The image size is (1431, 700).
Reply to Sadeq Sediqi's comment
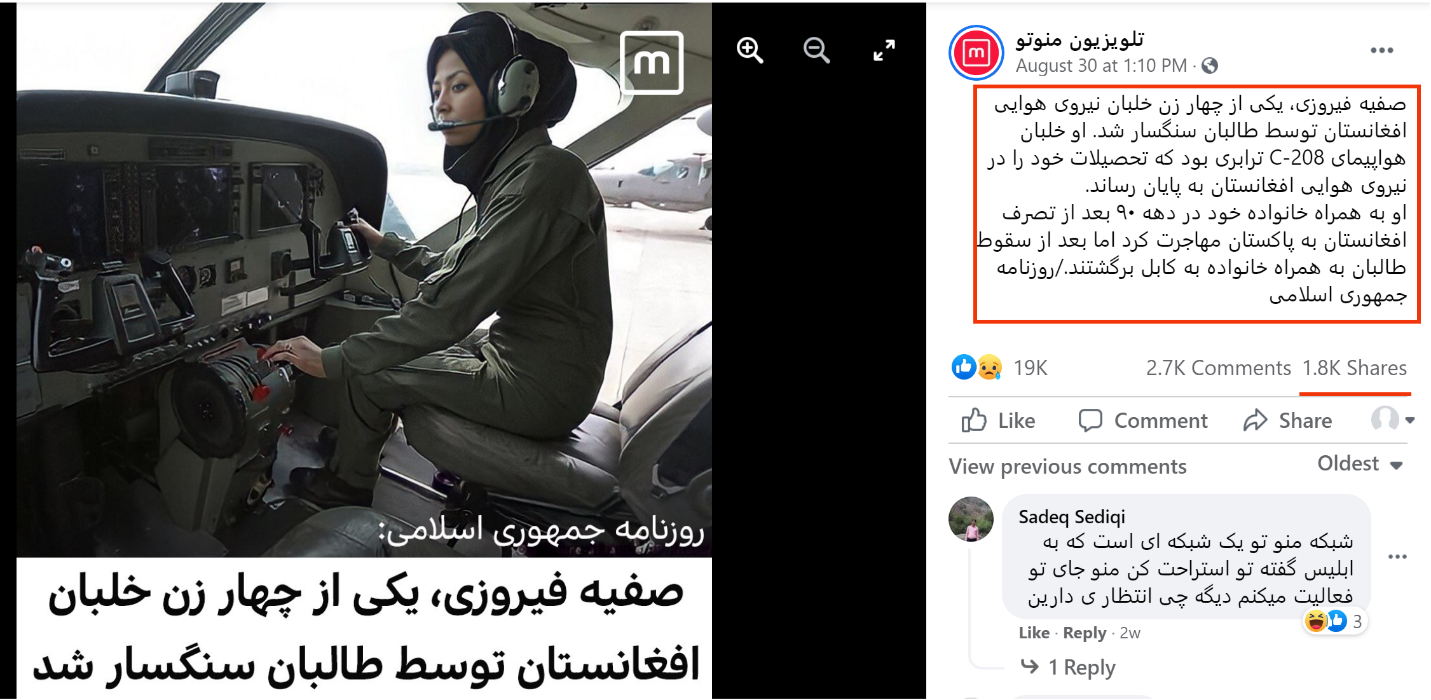[1084, 633]
